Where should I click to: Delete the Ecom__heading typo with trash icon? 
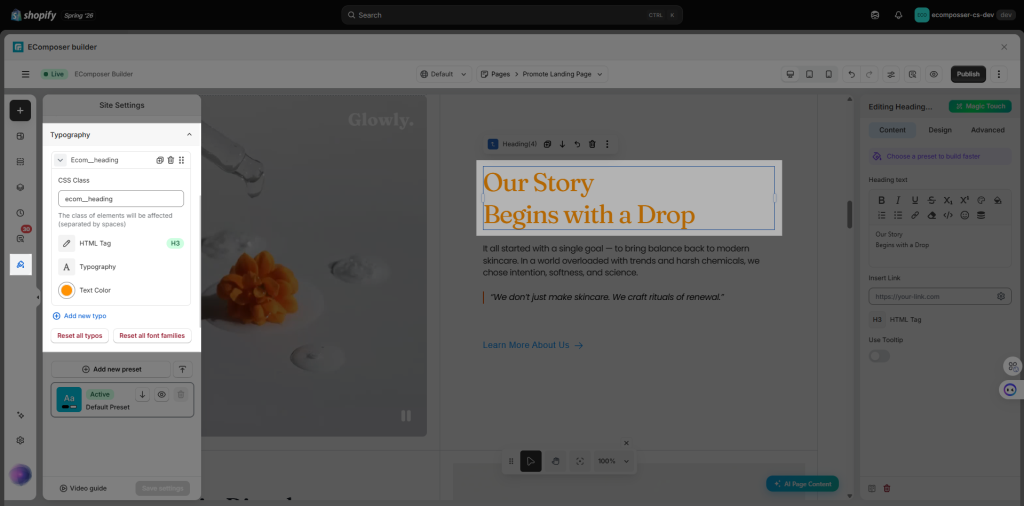click(x=170, y=160)
